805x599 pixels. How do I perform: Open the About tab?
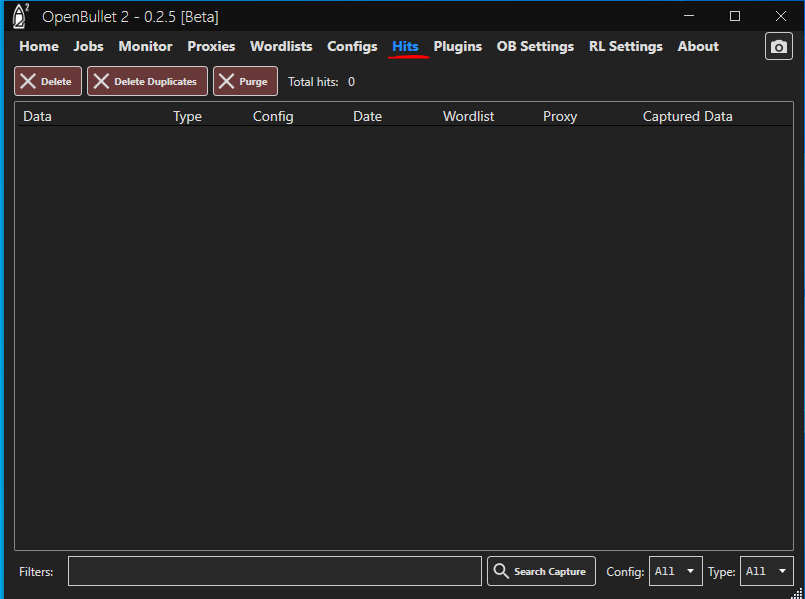click(698, 46)
